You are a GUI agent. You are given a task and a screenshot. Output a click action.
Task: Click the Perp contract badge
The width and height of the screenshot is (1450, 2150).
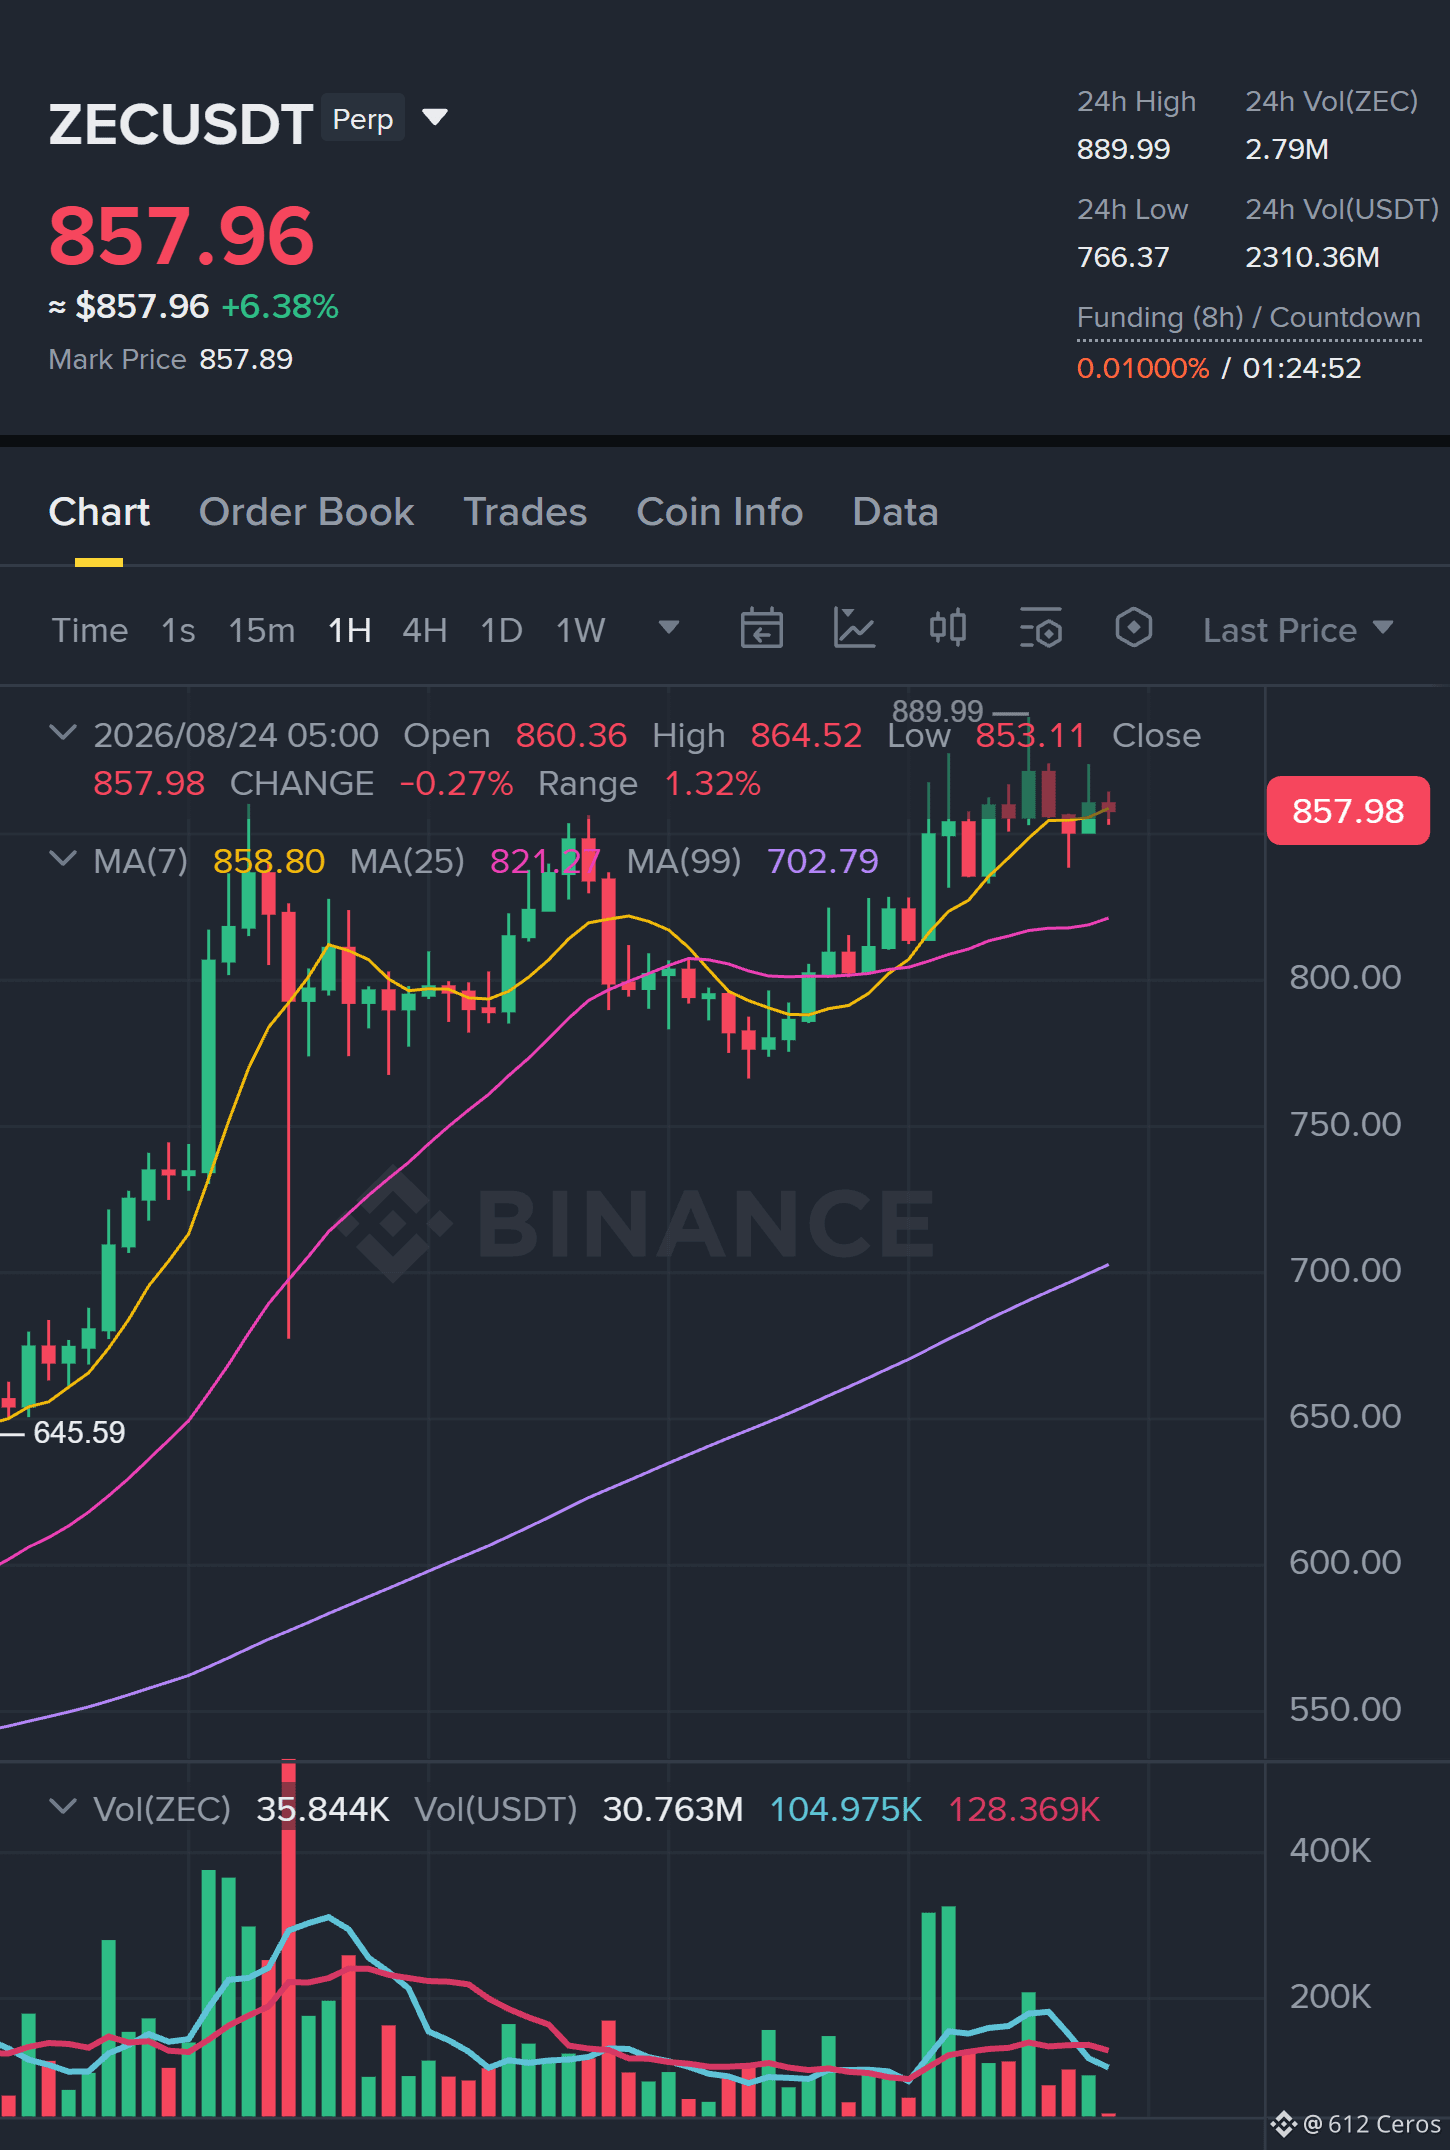click(363, 119)
